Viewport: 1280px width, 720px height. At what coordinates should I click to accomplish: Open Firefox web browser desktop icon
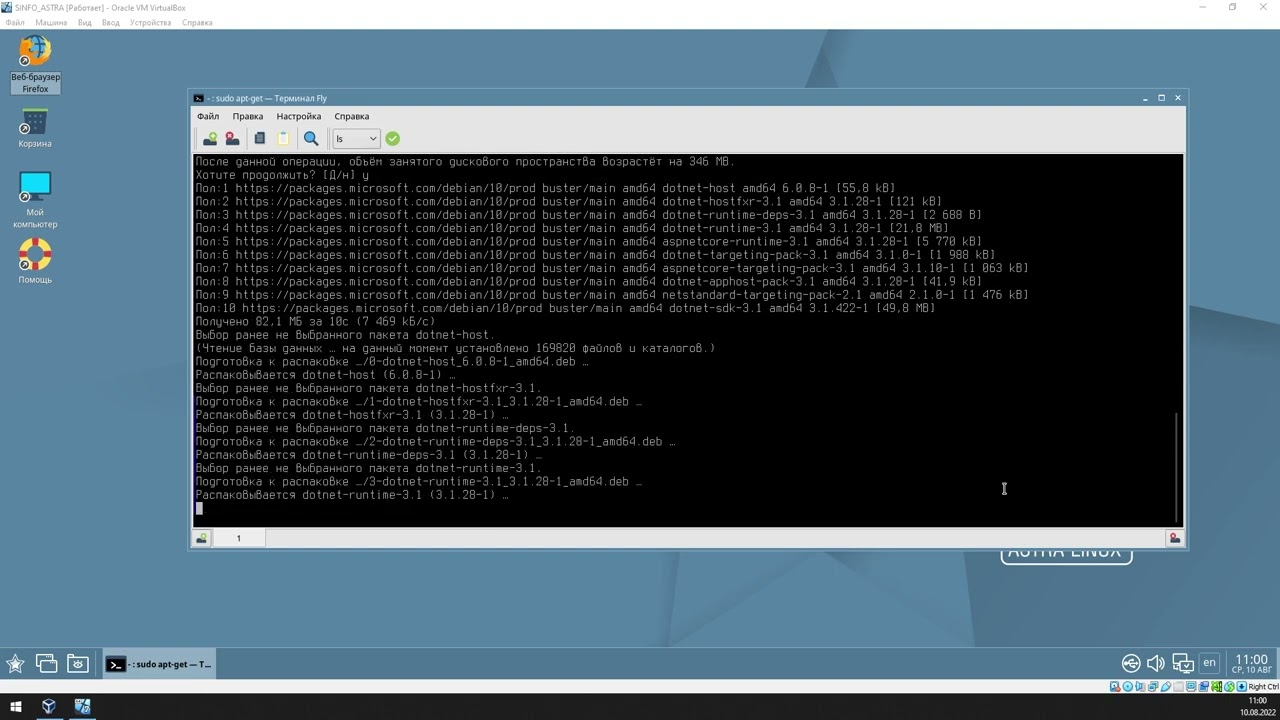point(35,64)
